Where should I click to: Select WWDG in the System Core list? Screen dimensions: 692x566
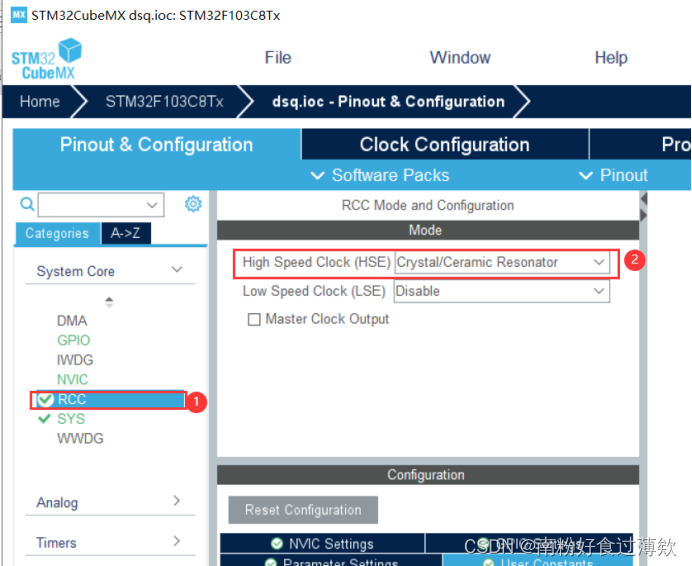80,438
